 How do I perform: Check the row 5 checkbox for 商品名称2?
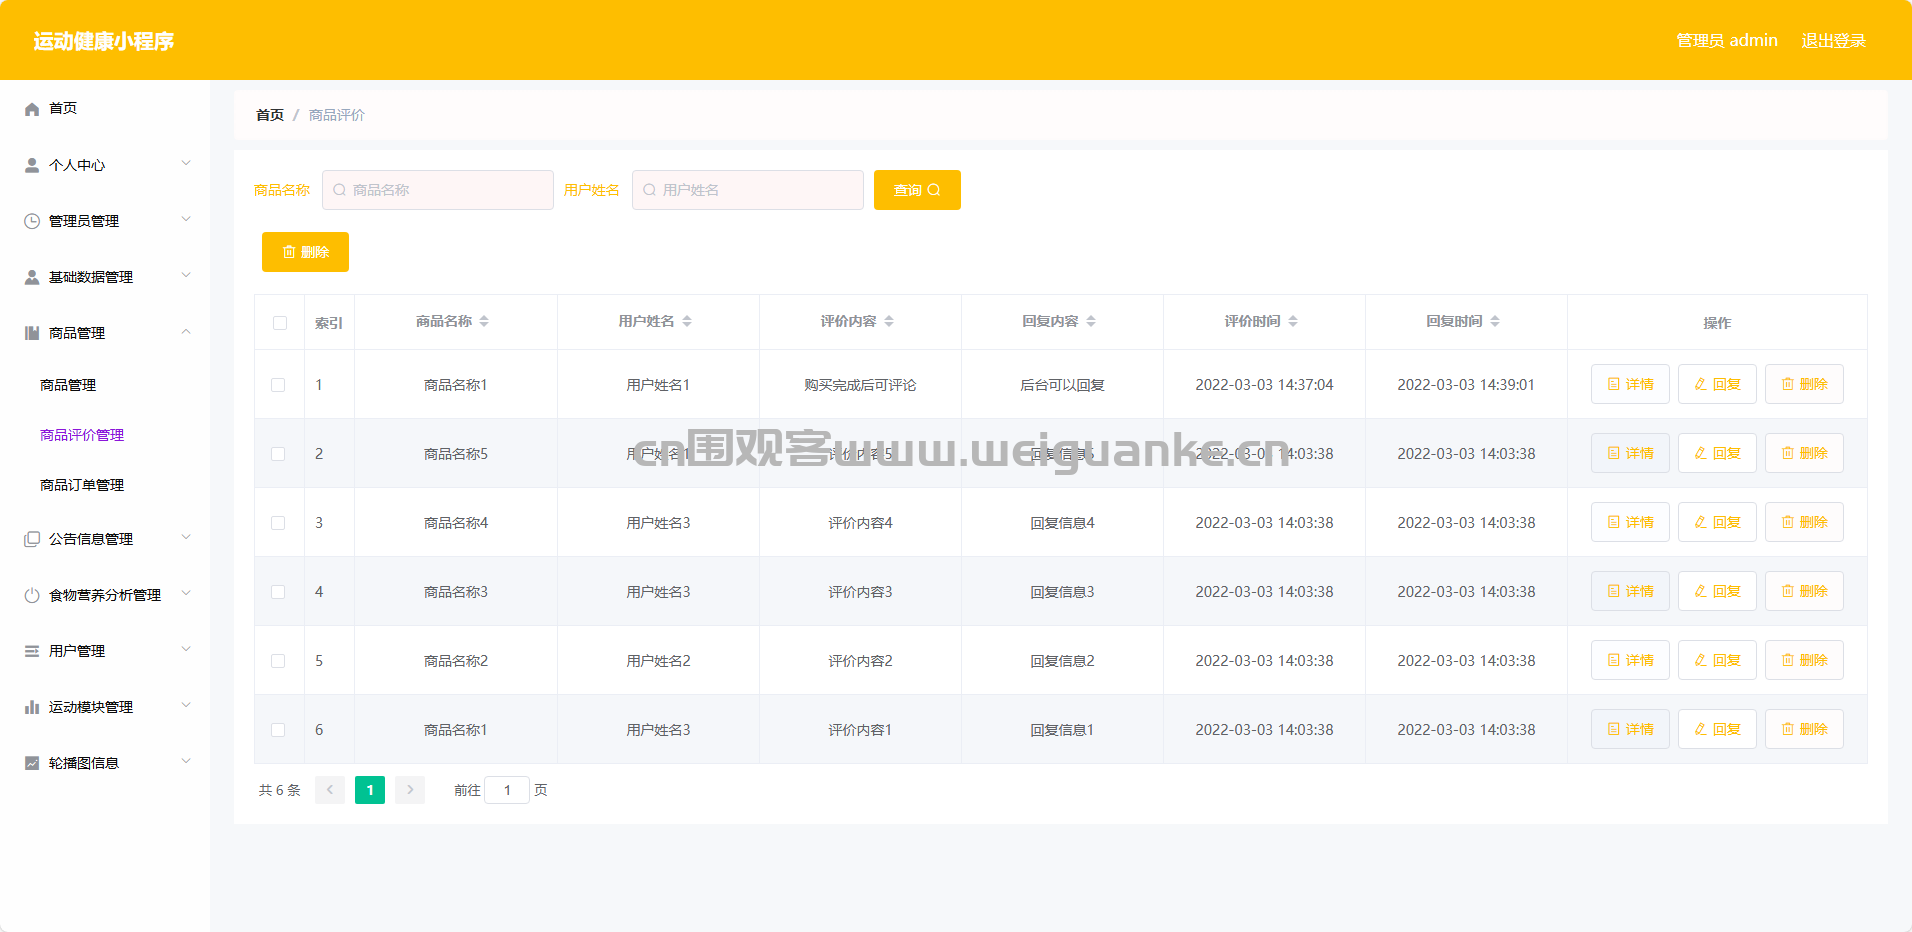(x=278, y=661)
